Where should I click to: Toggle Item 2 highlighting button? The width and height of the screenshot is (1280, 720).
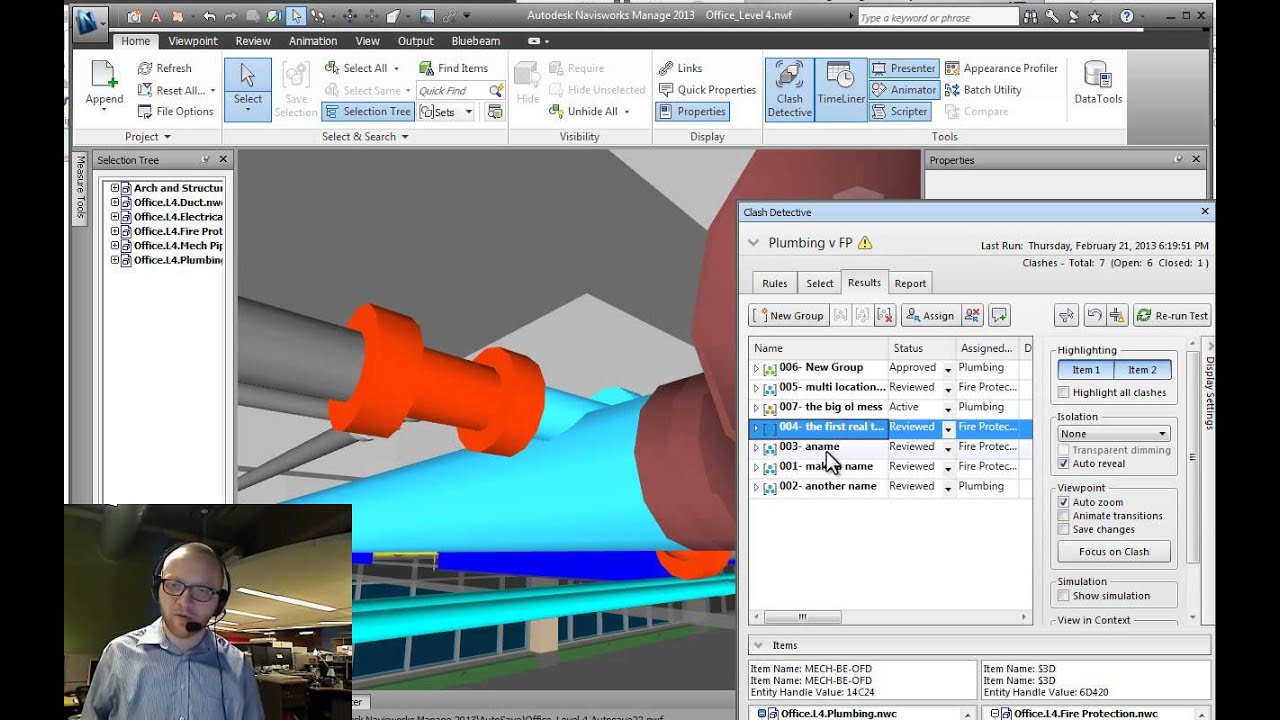(1142, 370)
